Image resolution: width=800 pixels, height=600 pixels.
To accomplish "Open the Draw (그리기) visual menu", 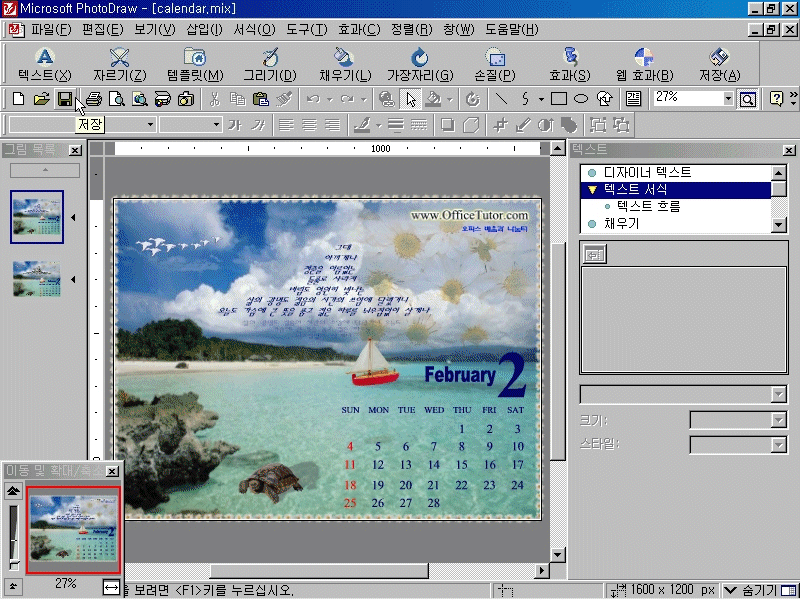I will click(270, 64).
